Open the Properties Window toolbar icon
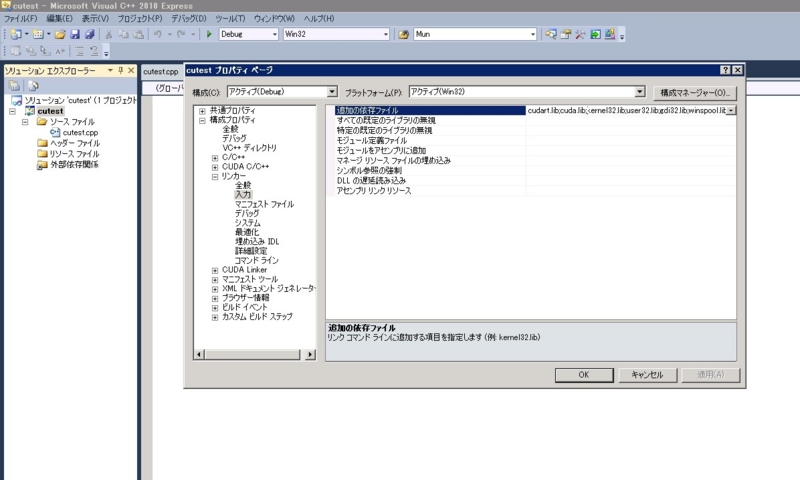The image size is (800, 480). pyautogui.click(x=565, y=34)
